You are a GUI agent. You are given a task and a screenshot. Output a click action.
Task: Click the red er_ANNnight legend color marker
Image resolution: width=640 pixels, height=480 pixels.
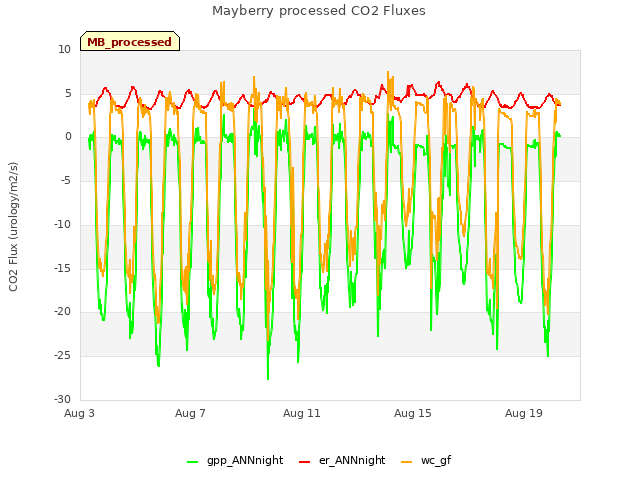pos(304,462)
